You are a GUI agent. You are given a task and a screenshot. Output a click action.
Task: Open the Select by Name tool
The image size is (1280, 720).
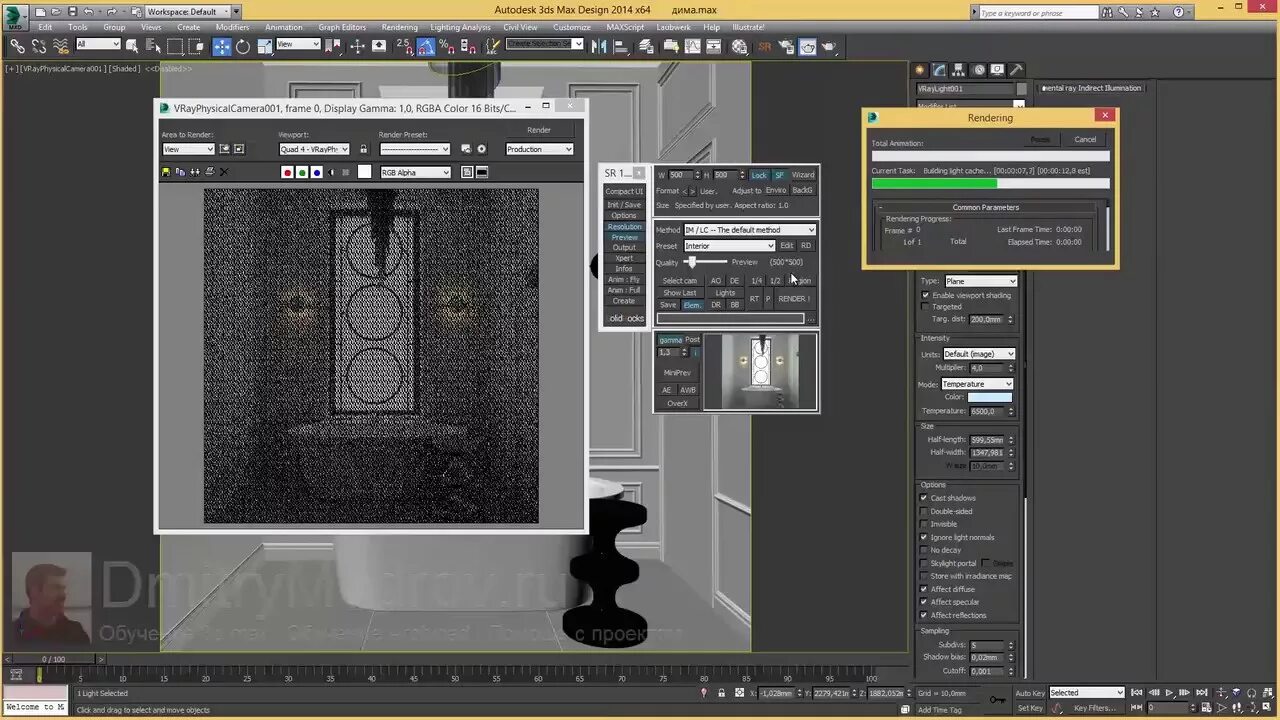click(x=153, y=46)
